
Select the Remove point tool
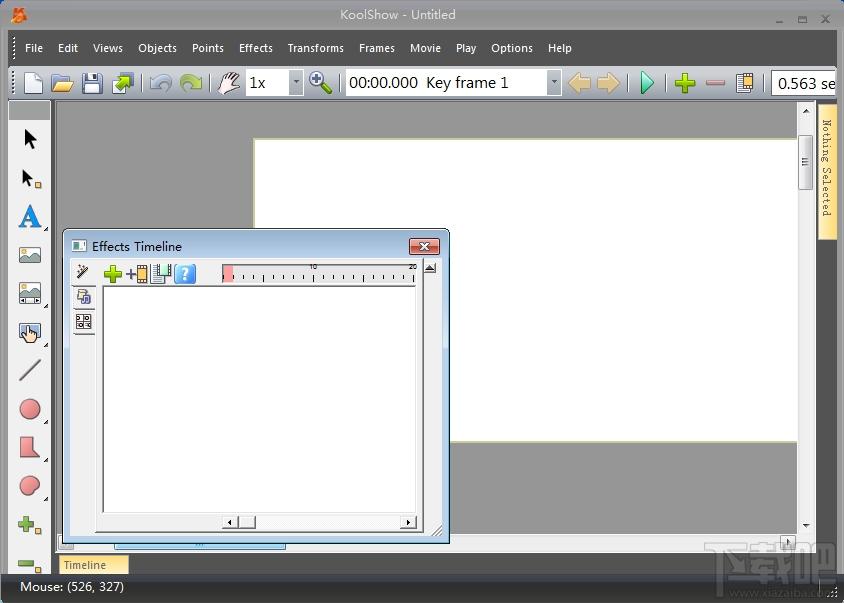point(29,565)
